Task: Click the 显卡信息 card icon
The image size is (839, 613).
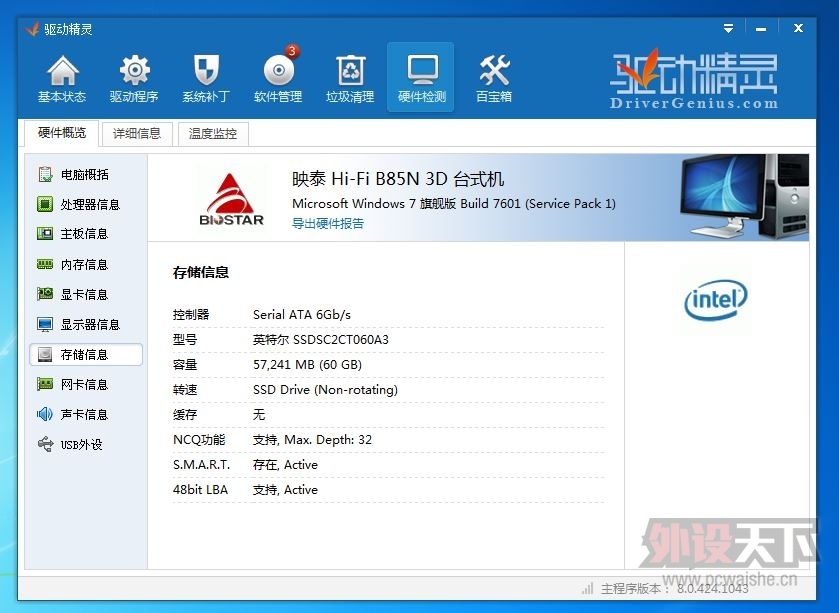Action: point(45,294)
